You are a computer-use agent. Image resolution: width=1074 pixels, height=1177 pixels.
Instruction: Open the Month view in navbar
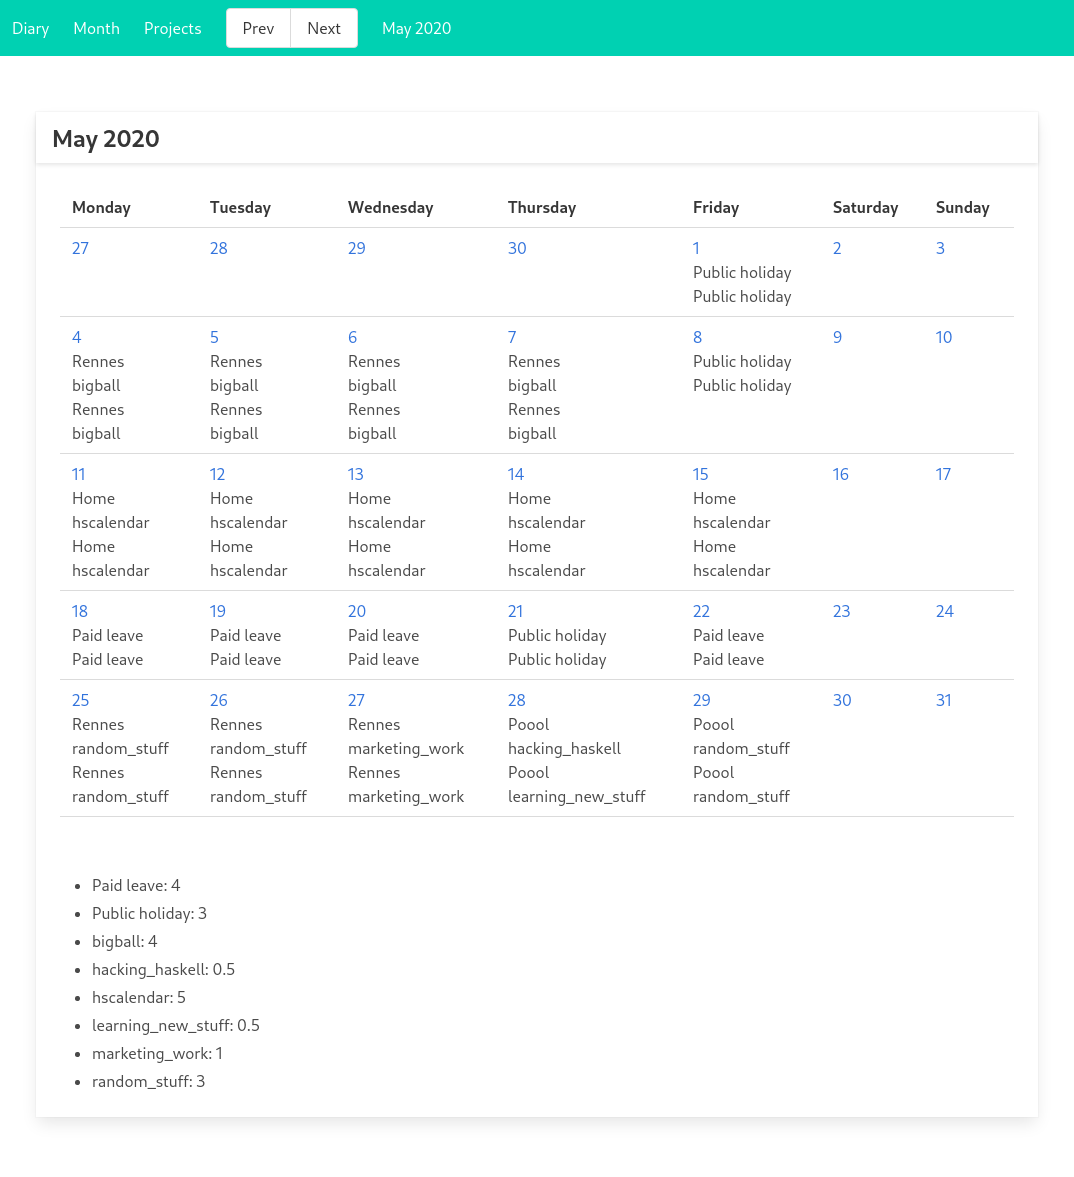coord(97,29)
